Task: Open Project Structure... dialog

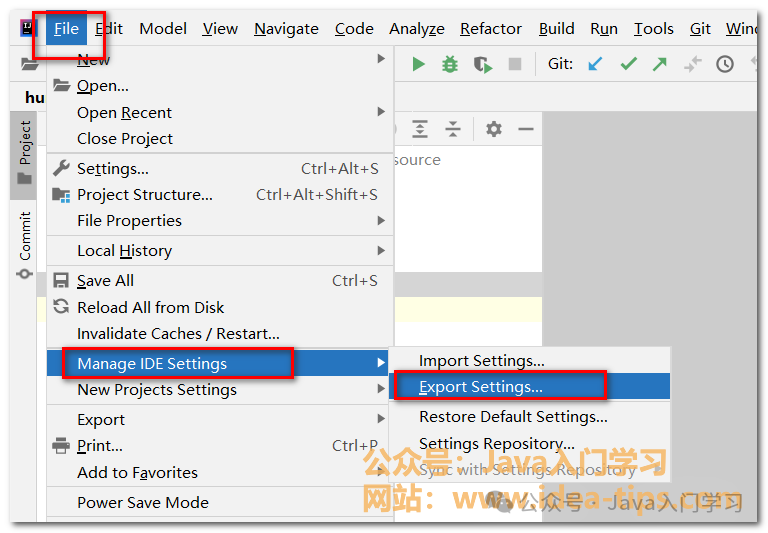Action: pyautogui.click(x=220, y=194)
